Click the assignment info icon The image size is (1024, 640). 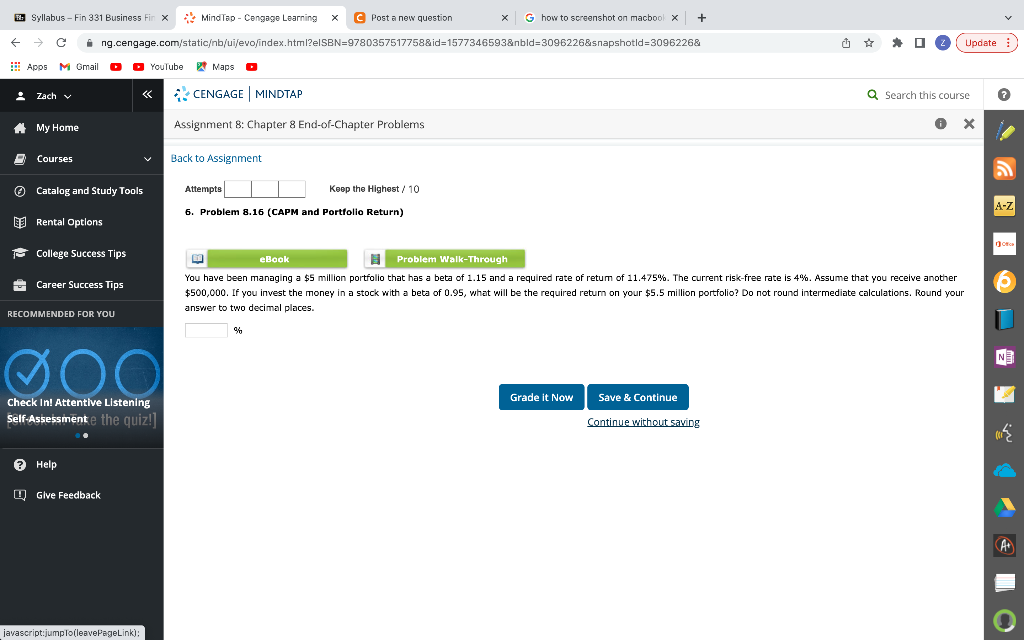(938, 124)
